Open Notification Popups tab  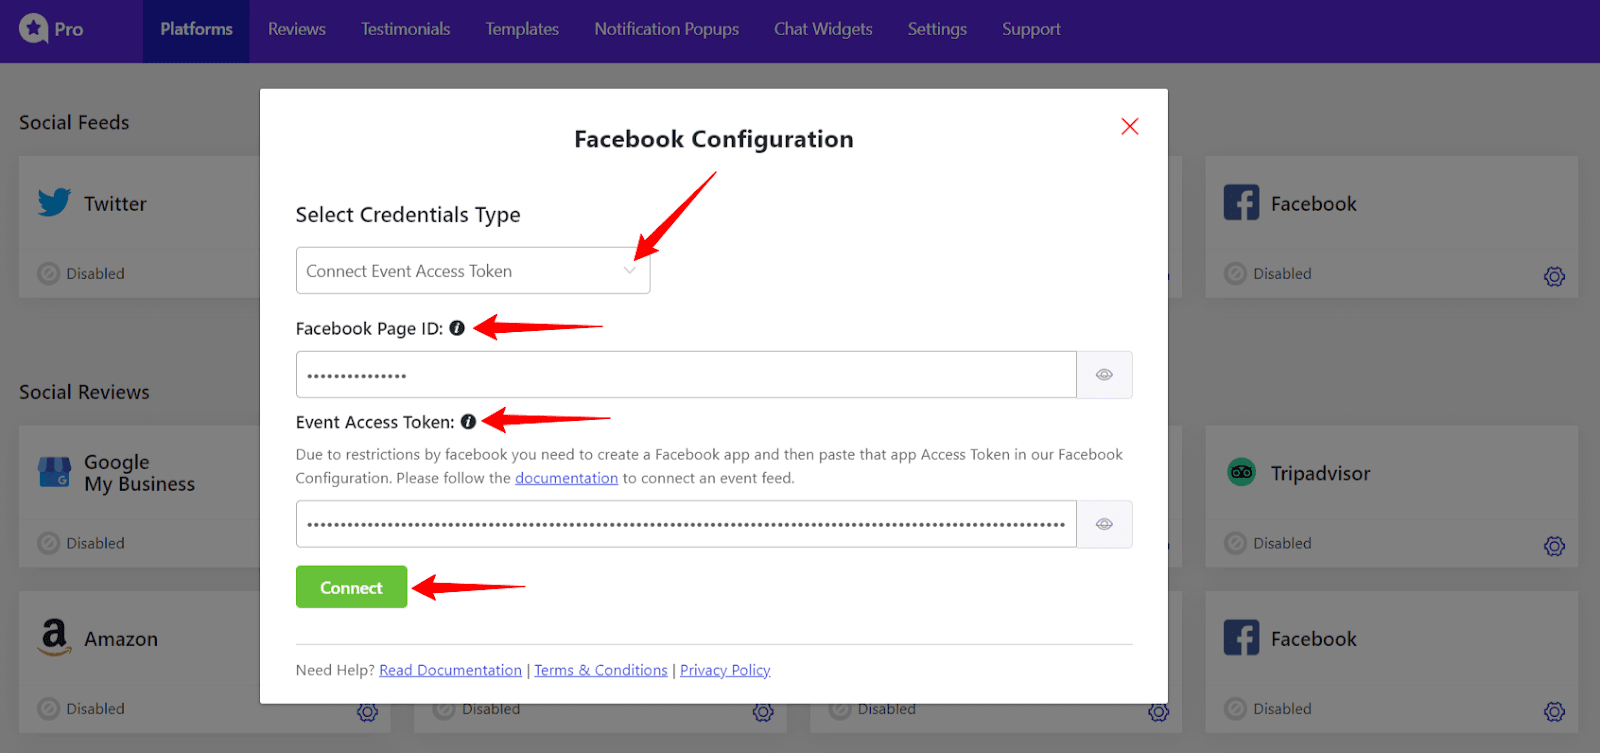tap(667, 30)
